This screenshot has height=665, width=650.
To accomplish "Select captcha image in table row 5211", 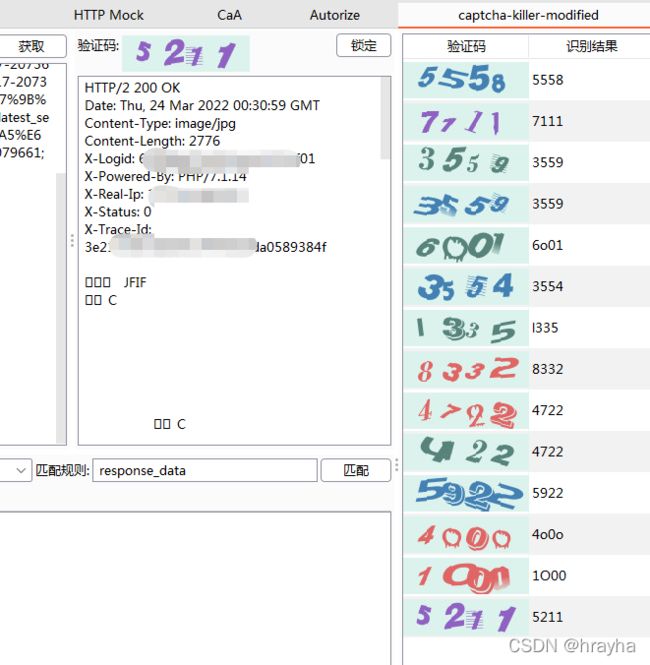I will (x=466, y=617).
